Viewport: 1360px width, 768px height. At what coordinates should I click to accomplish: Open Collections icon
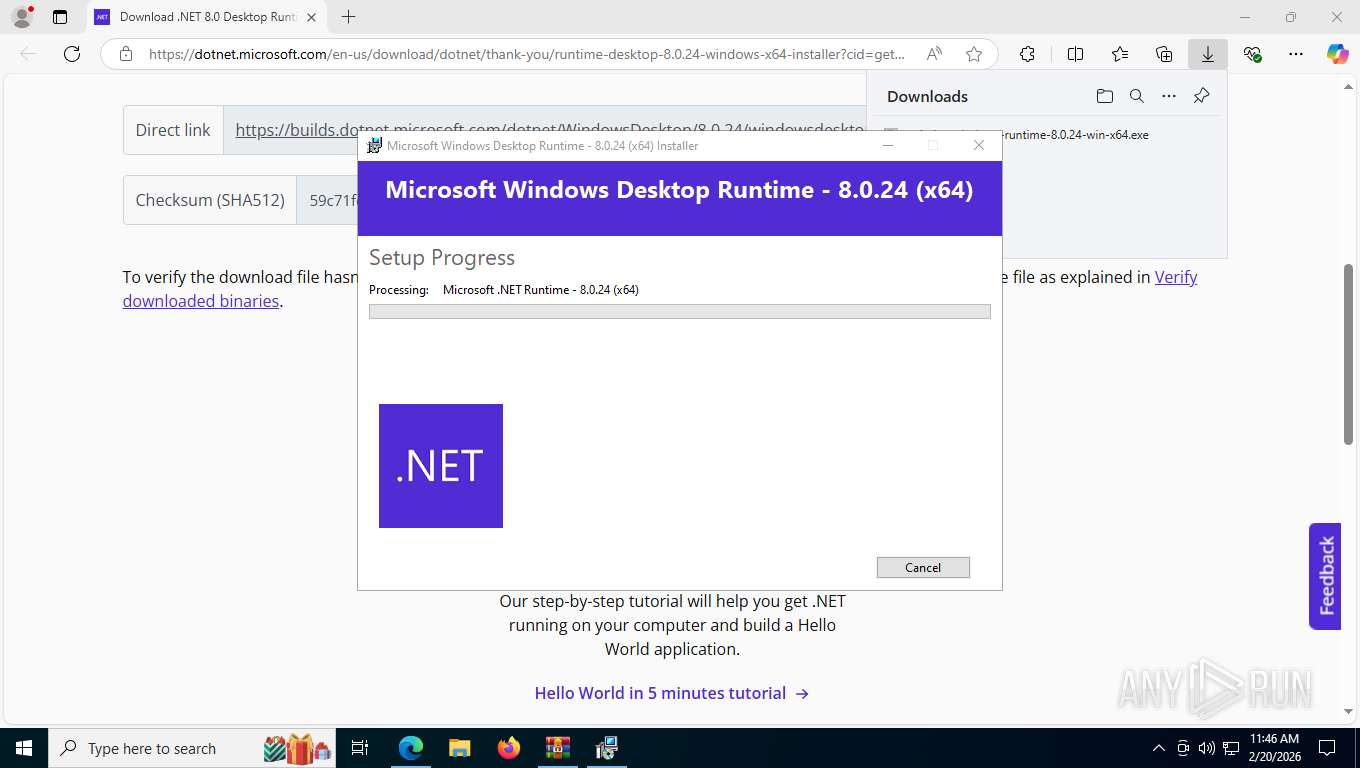click(x=1164, y=55)
